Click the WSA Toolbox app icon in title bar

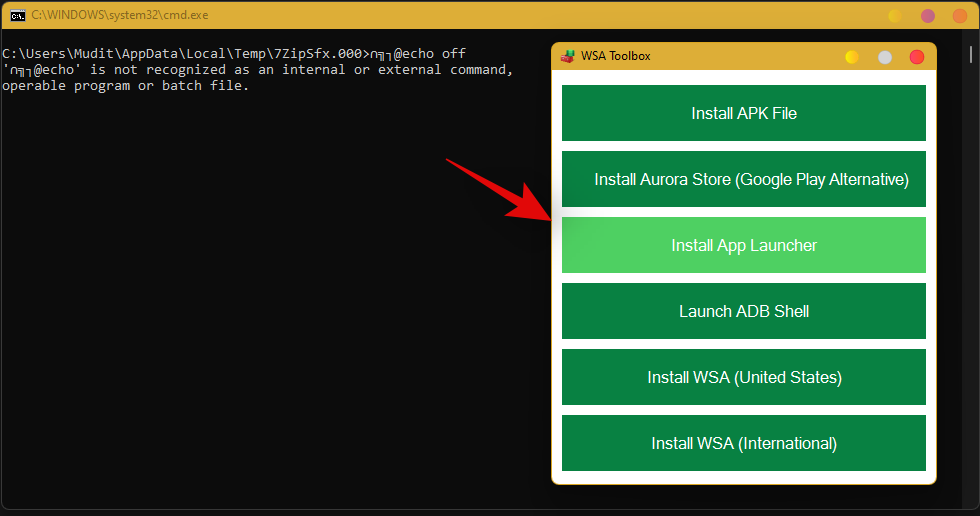click(567, 56)
